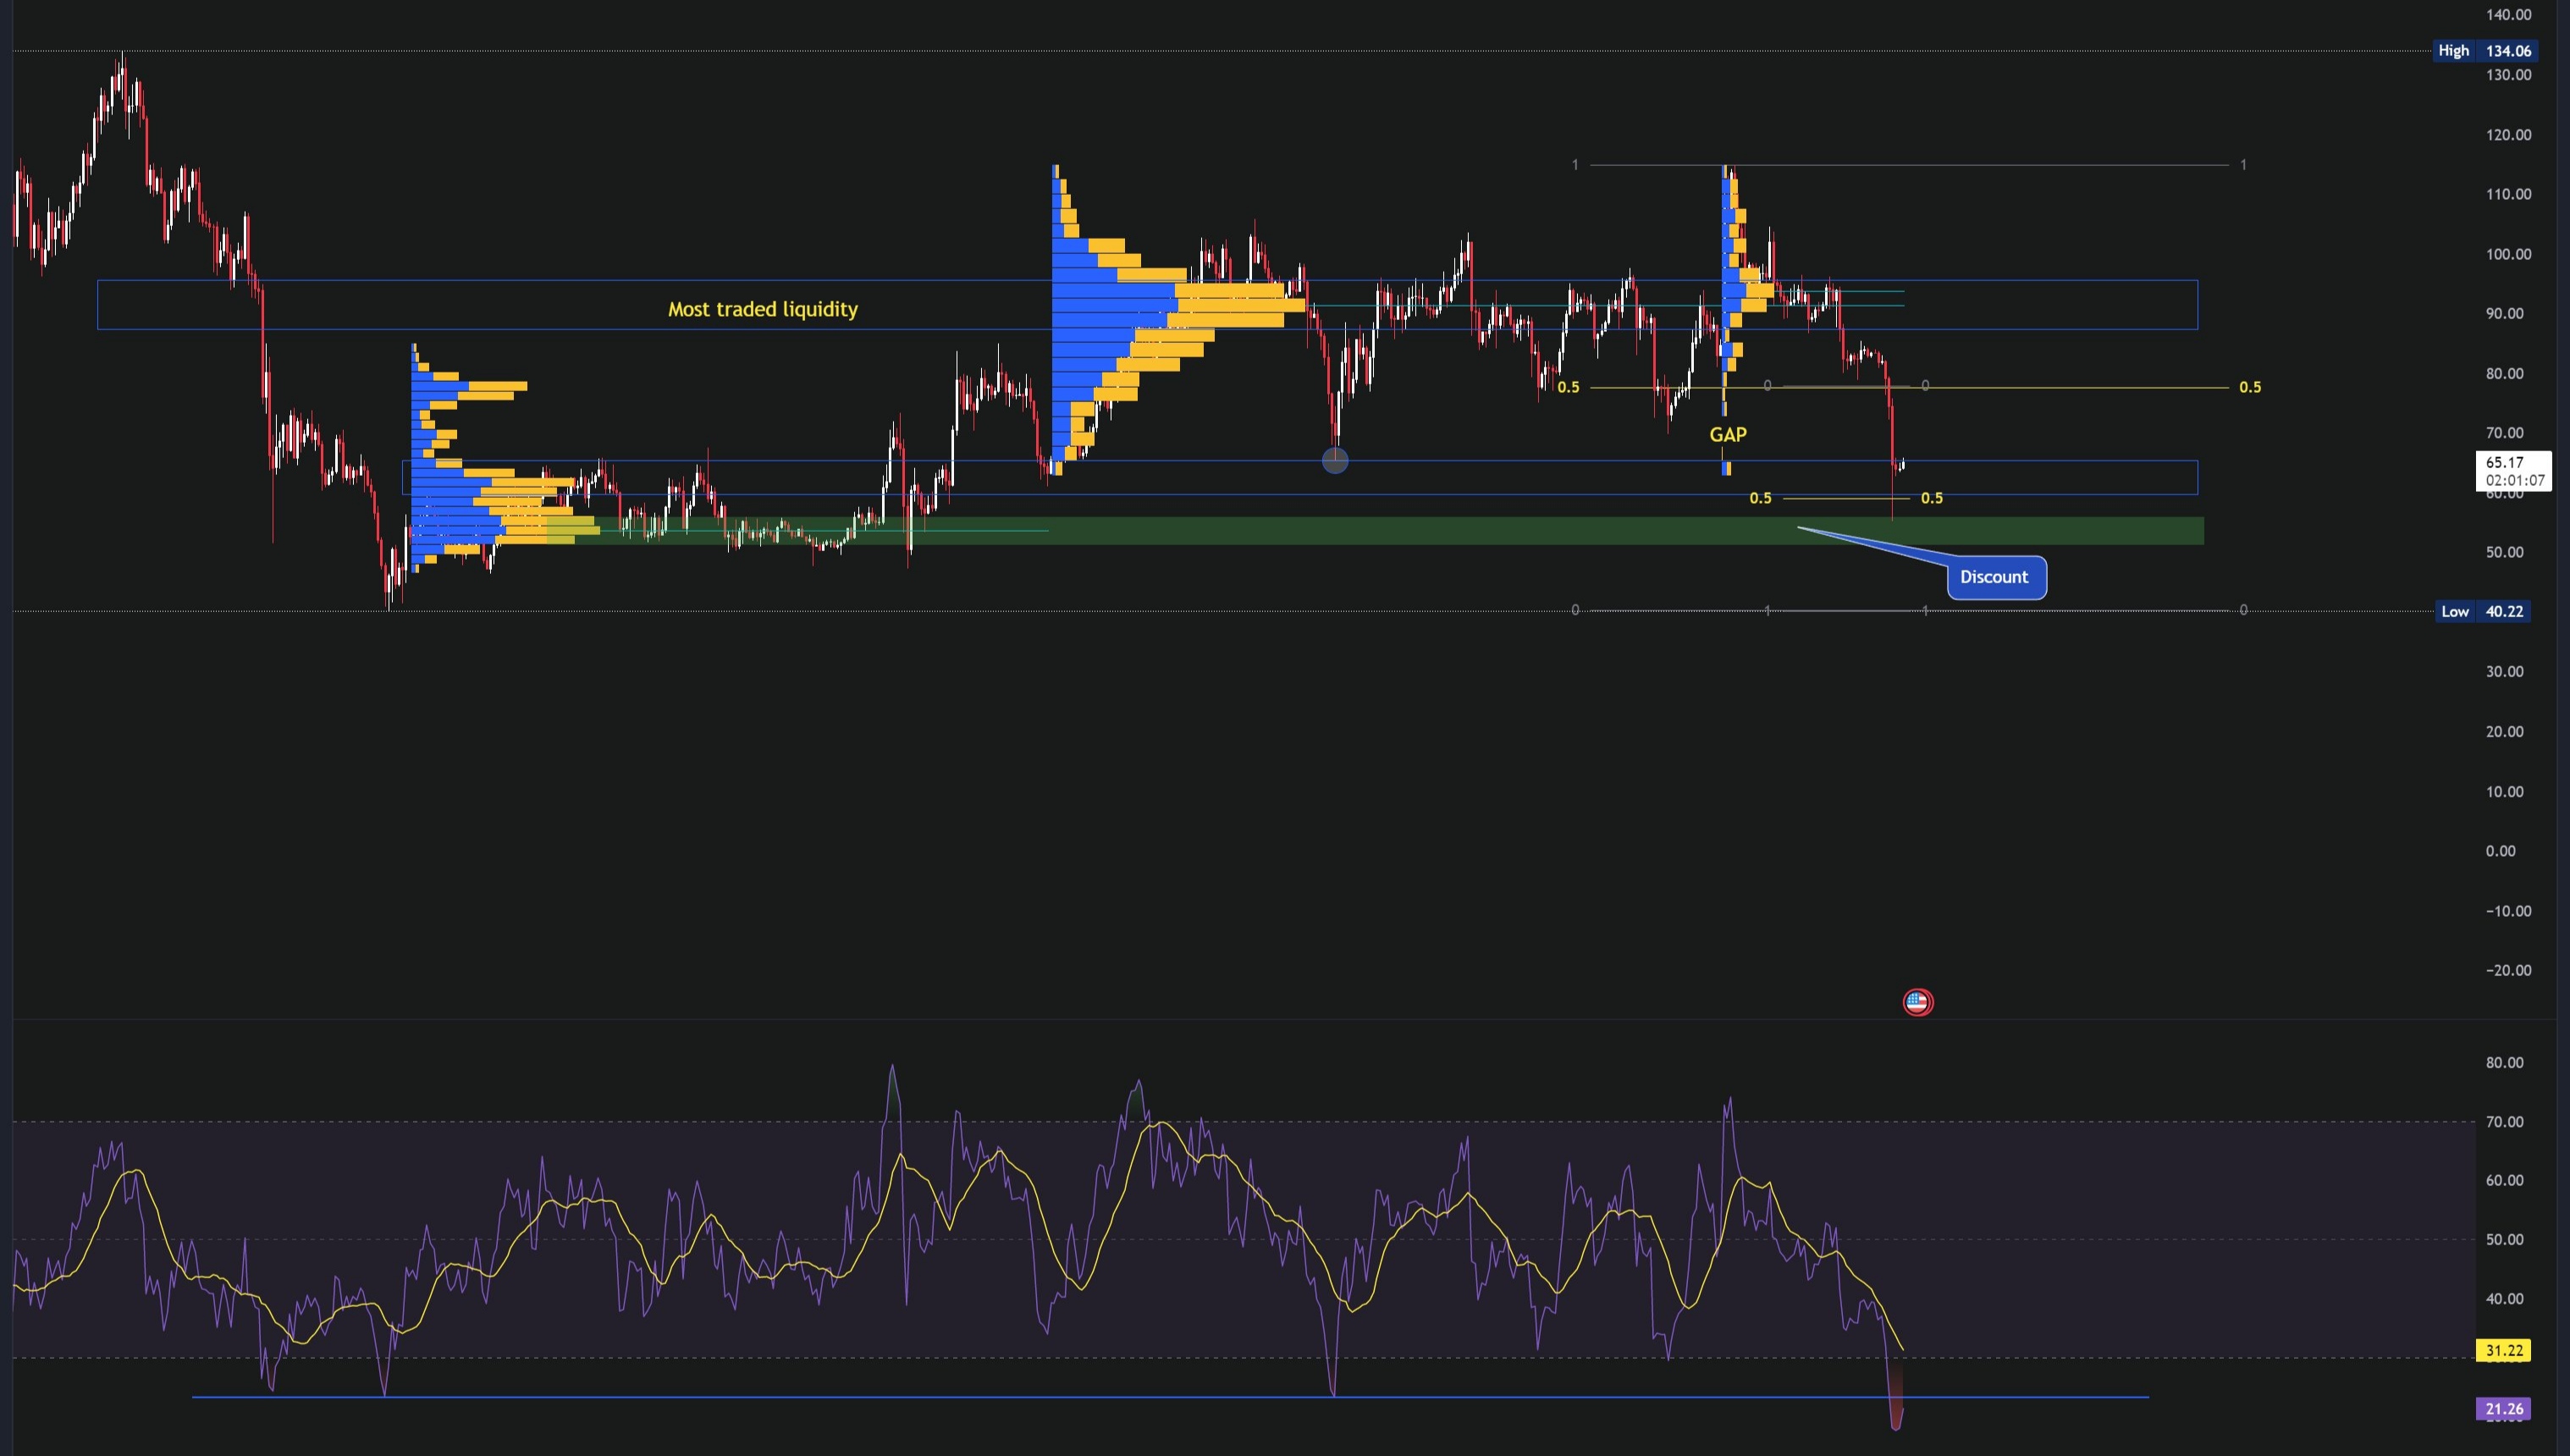Select the GAP text annotation
Viewport: 2570px width, 1456px height.
(x=1728, y=434)
